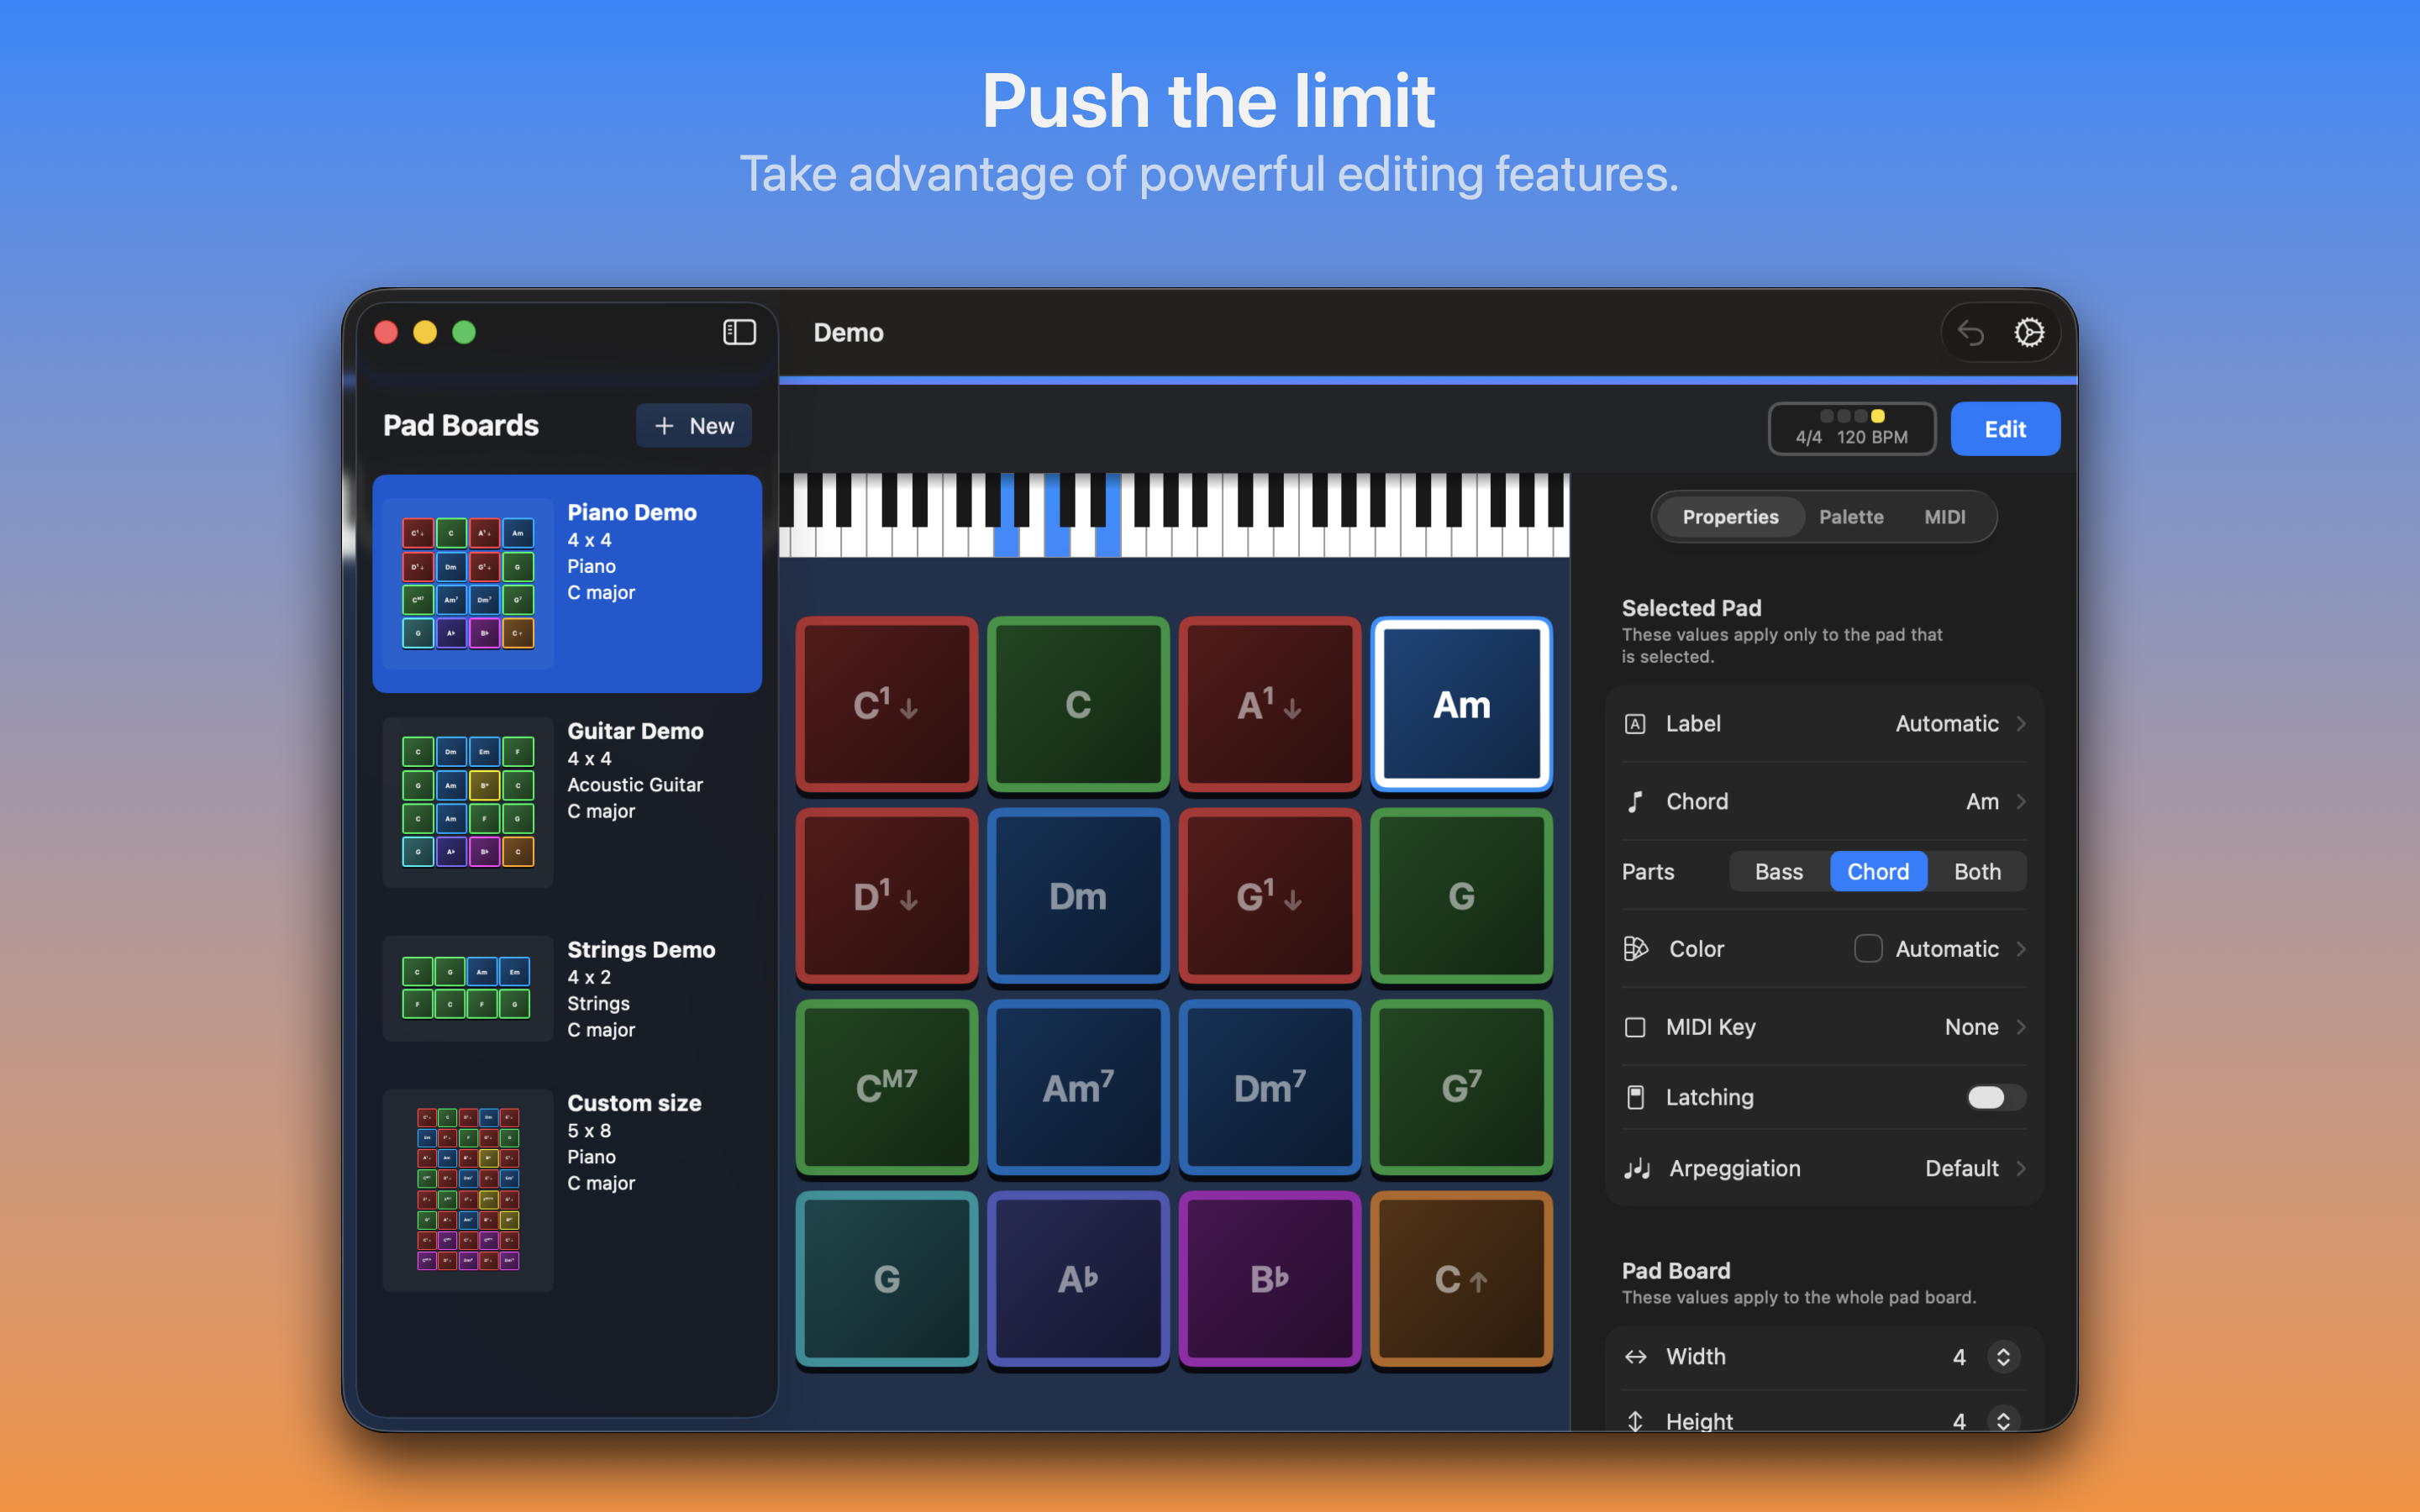This screenshot has height=1512, width=2420.
Task: Click the Selected Pad heading
Action: [x=1691, y=608]
